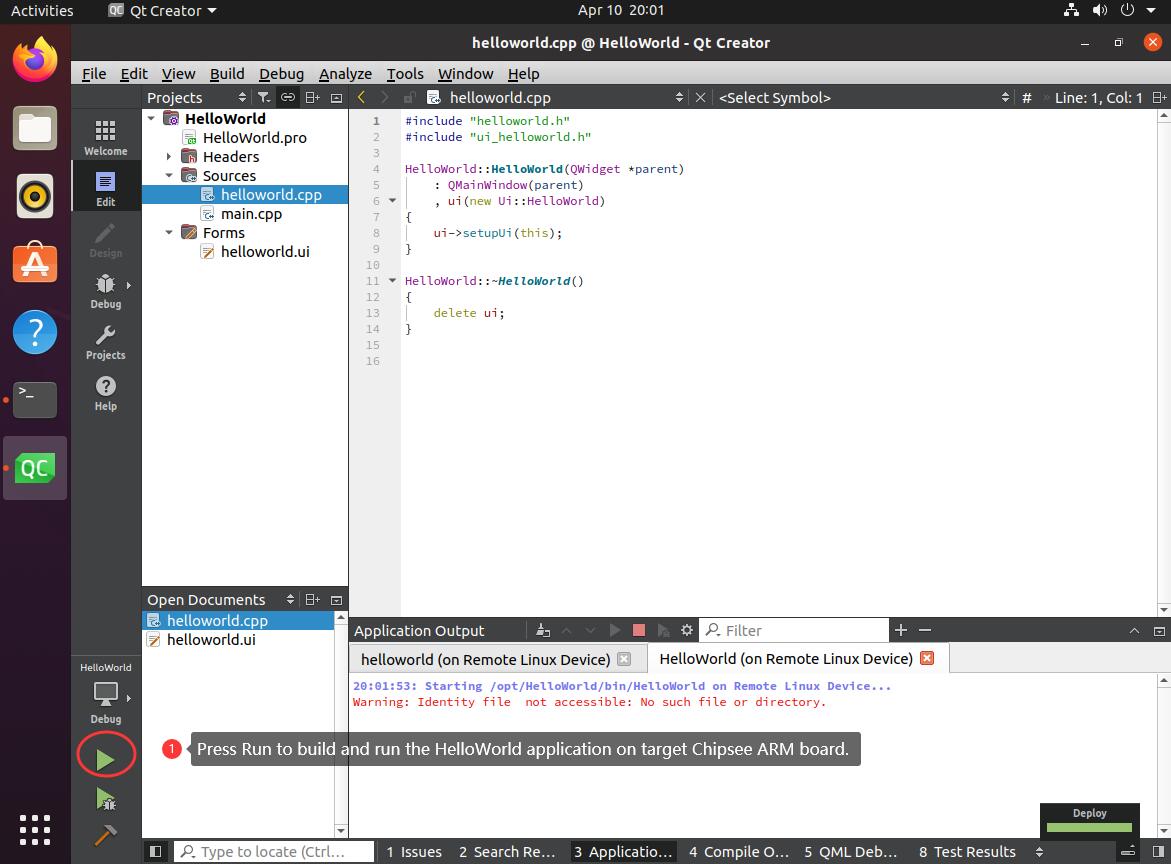Screen dimensions: 1171x864
Task: Maximize the output pane with the up chevron
Action: click(x=1134, y=631)
